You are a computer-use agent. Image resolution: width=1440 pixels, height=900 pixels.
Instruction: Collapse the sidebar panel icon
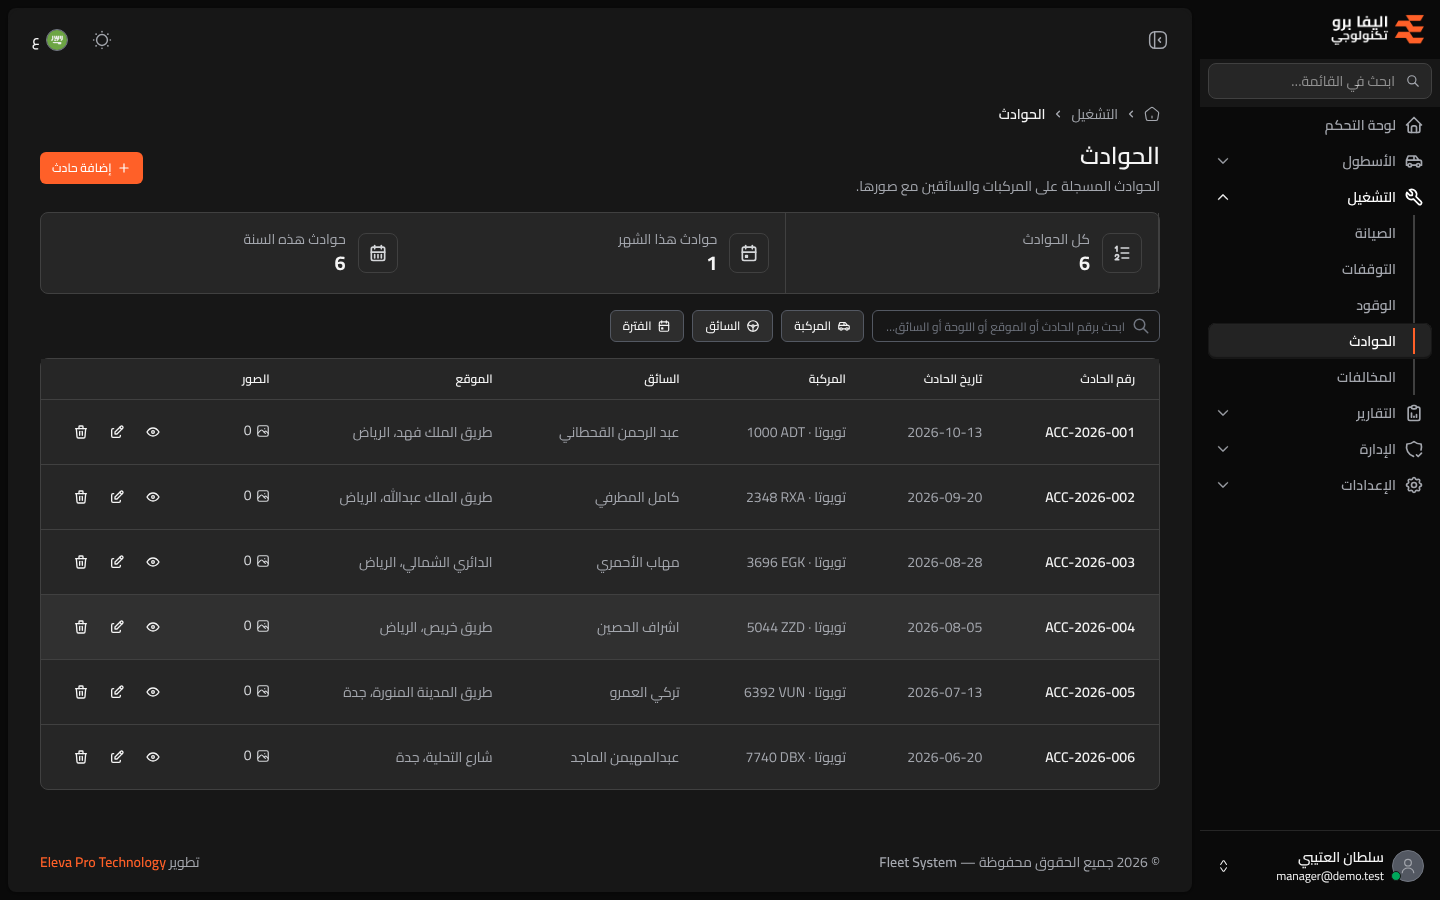click(x=1158, y=40)
